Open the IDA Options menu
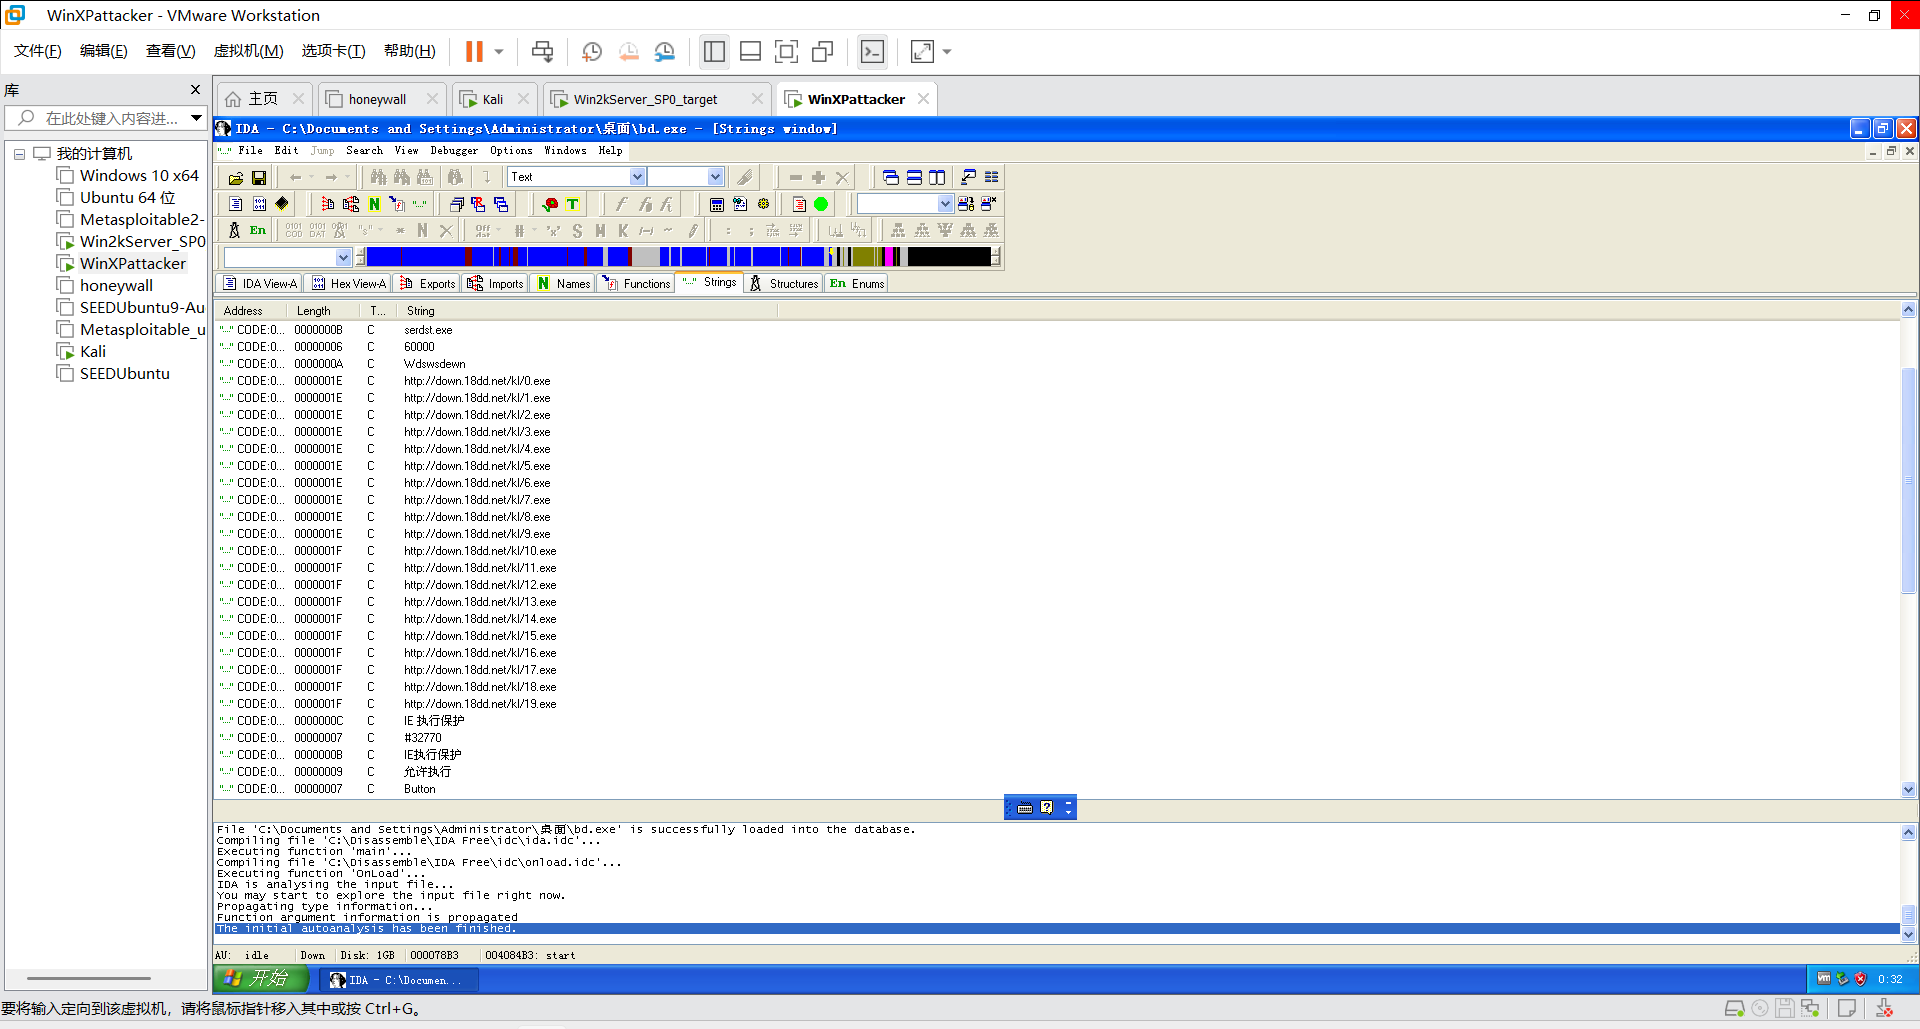1920x1029 pixels. (511, 151)
